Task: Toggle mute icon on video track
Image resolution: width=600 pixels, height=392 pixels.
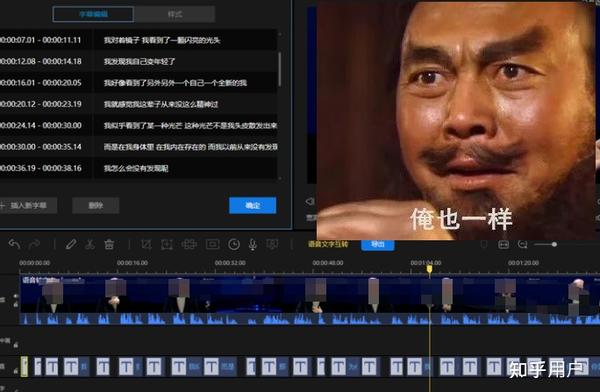Action: pos(16,296)
